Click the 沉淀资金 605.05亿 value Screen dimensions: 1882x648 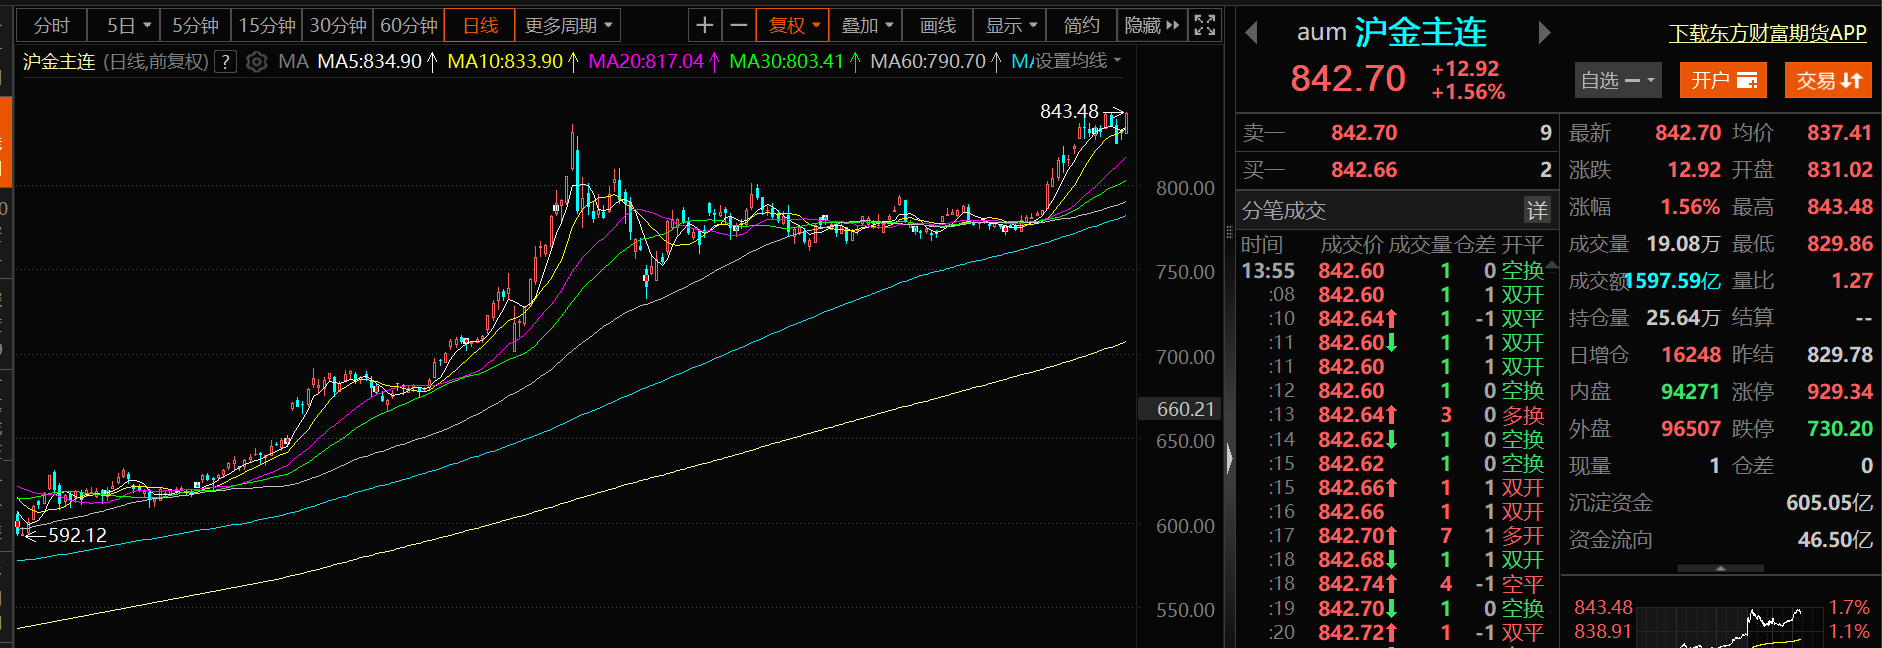click(1829, 503)
